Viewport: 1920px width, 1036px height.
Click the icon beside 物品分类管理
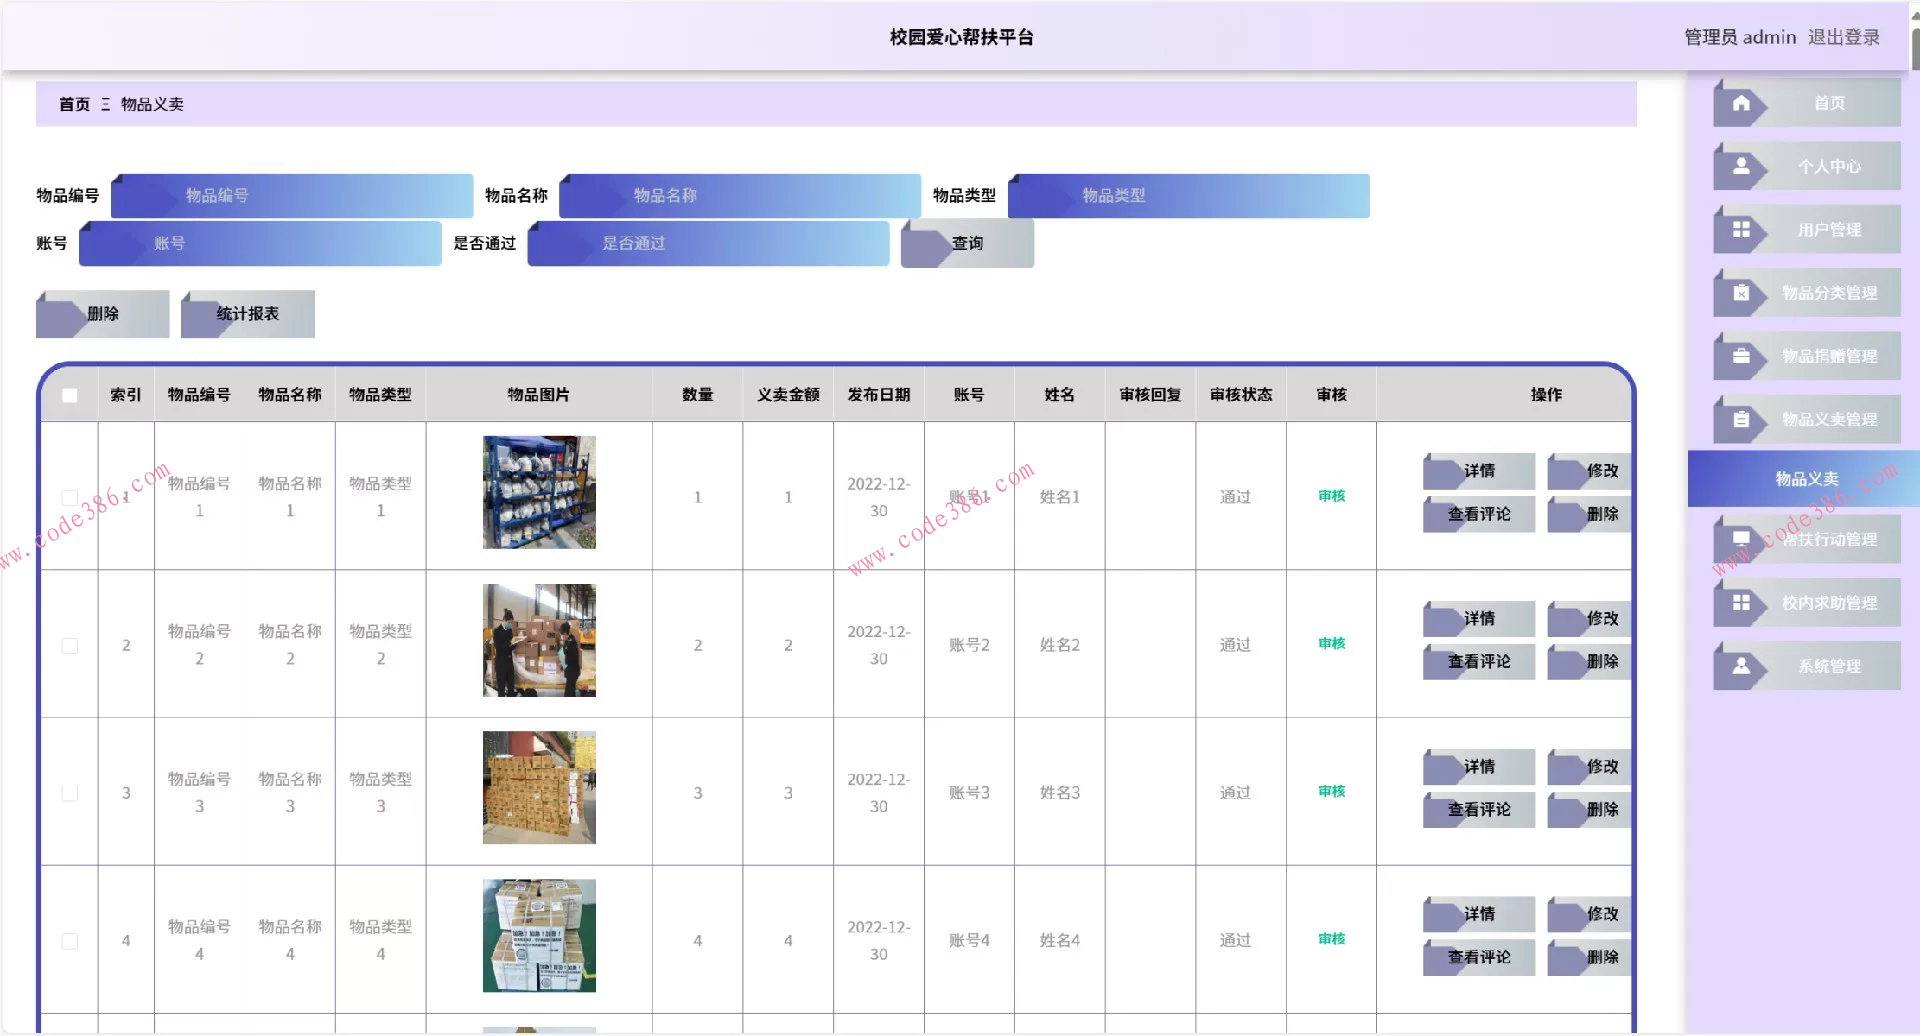(x=1741, y=293)
